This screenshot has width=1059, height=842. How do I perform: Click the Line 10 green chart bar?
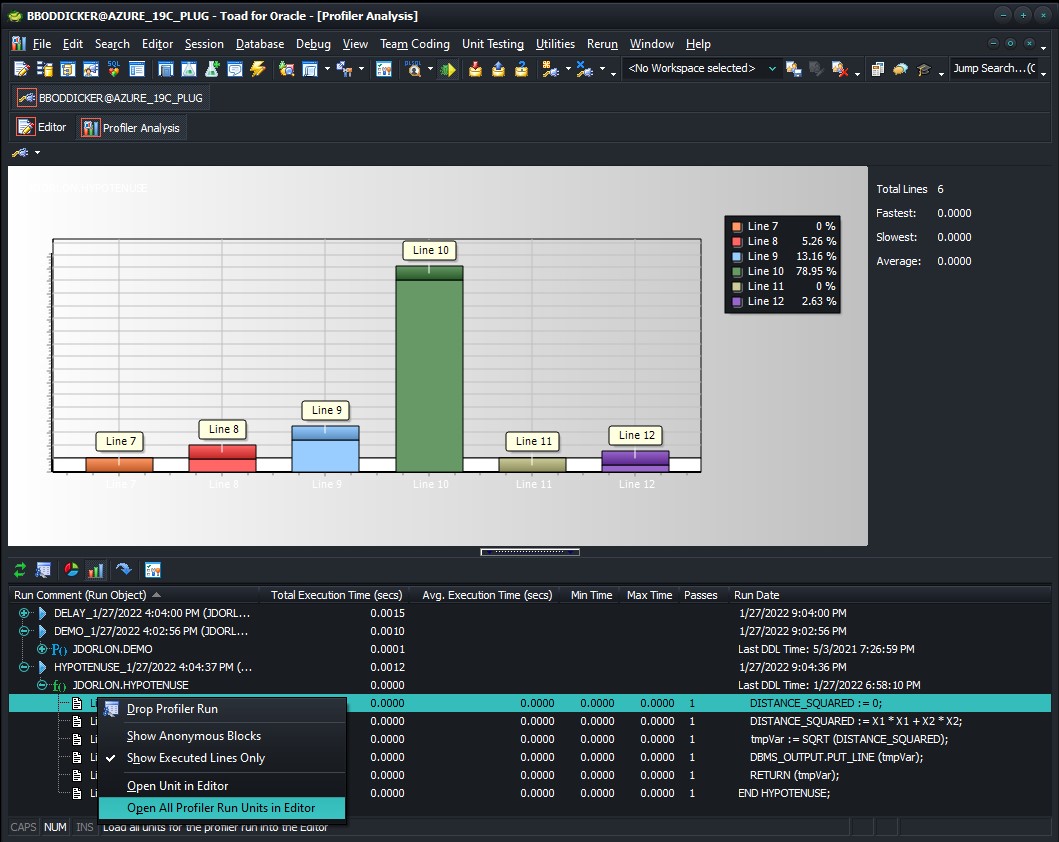pos(429,370)
